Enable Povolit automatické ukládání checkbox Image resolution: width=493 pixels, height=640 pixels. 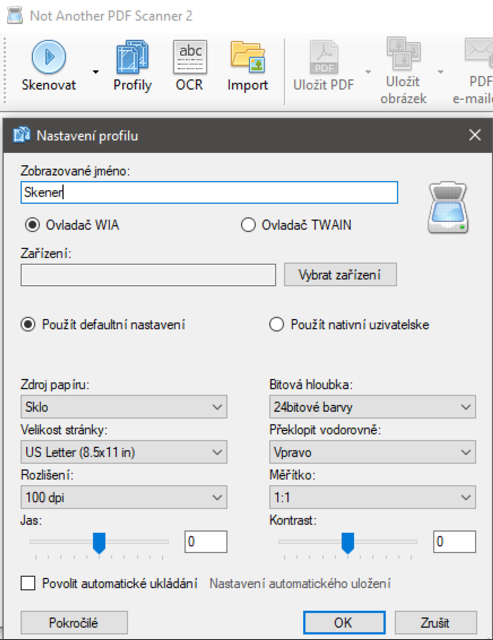pyautogui.click(x=28, y=583)
